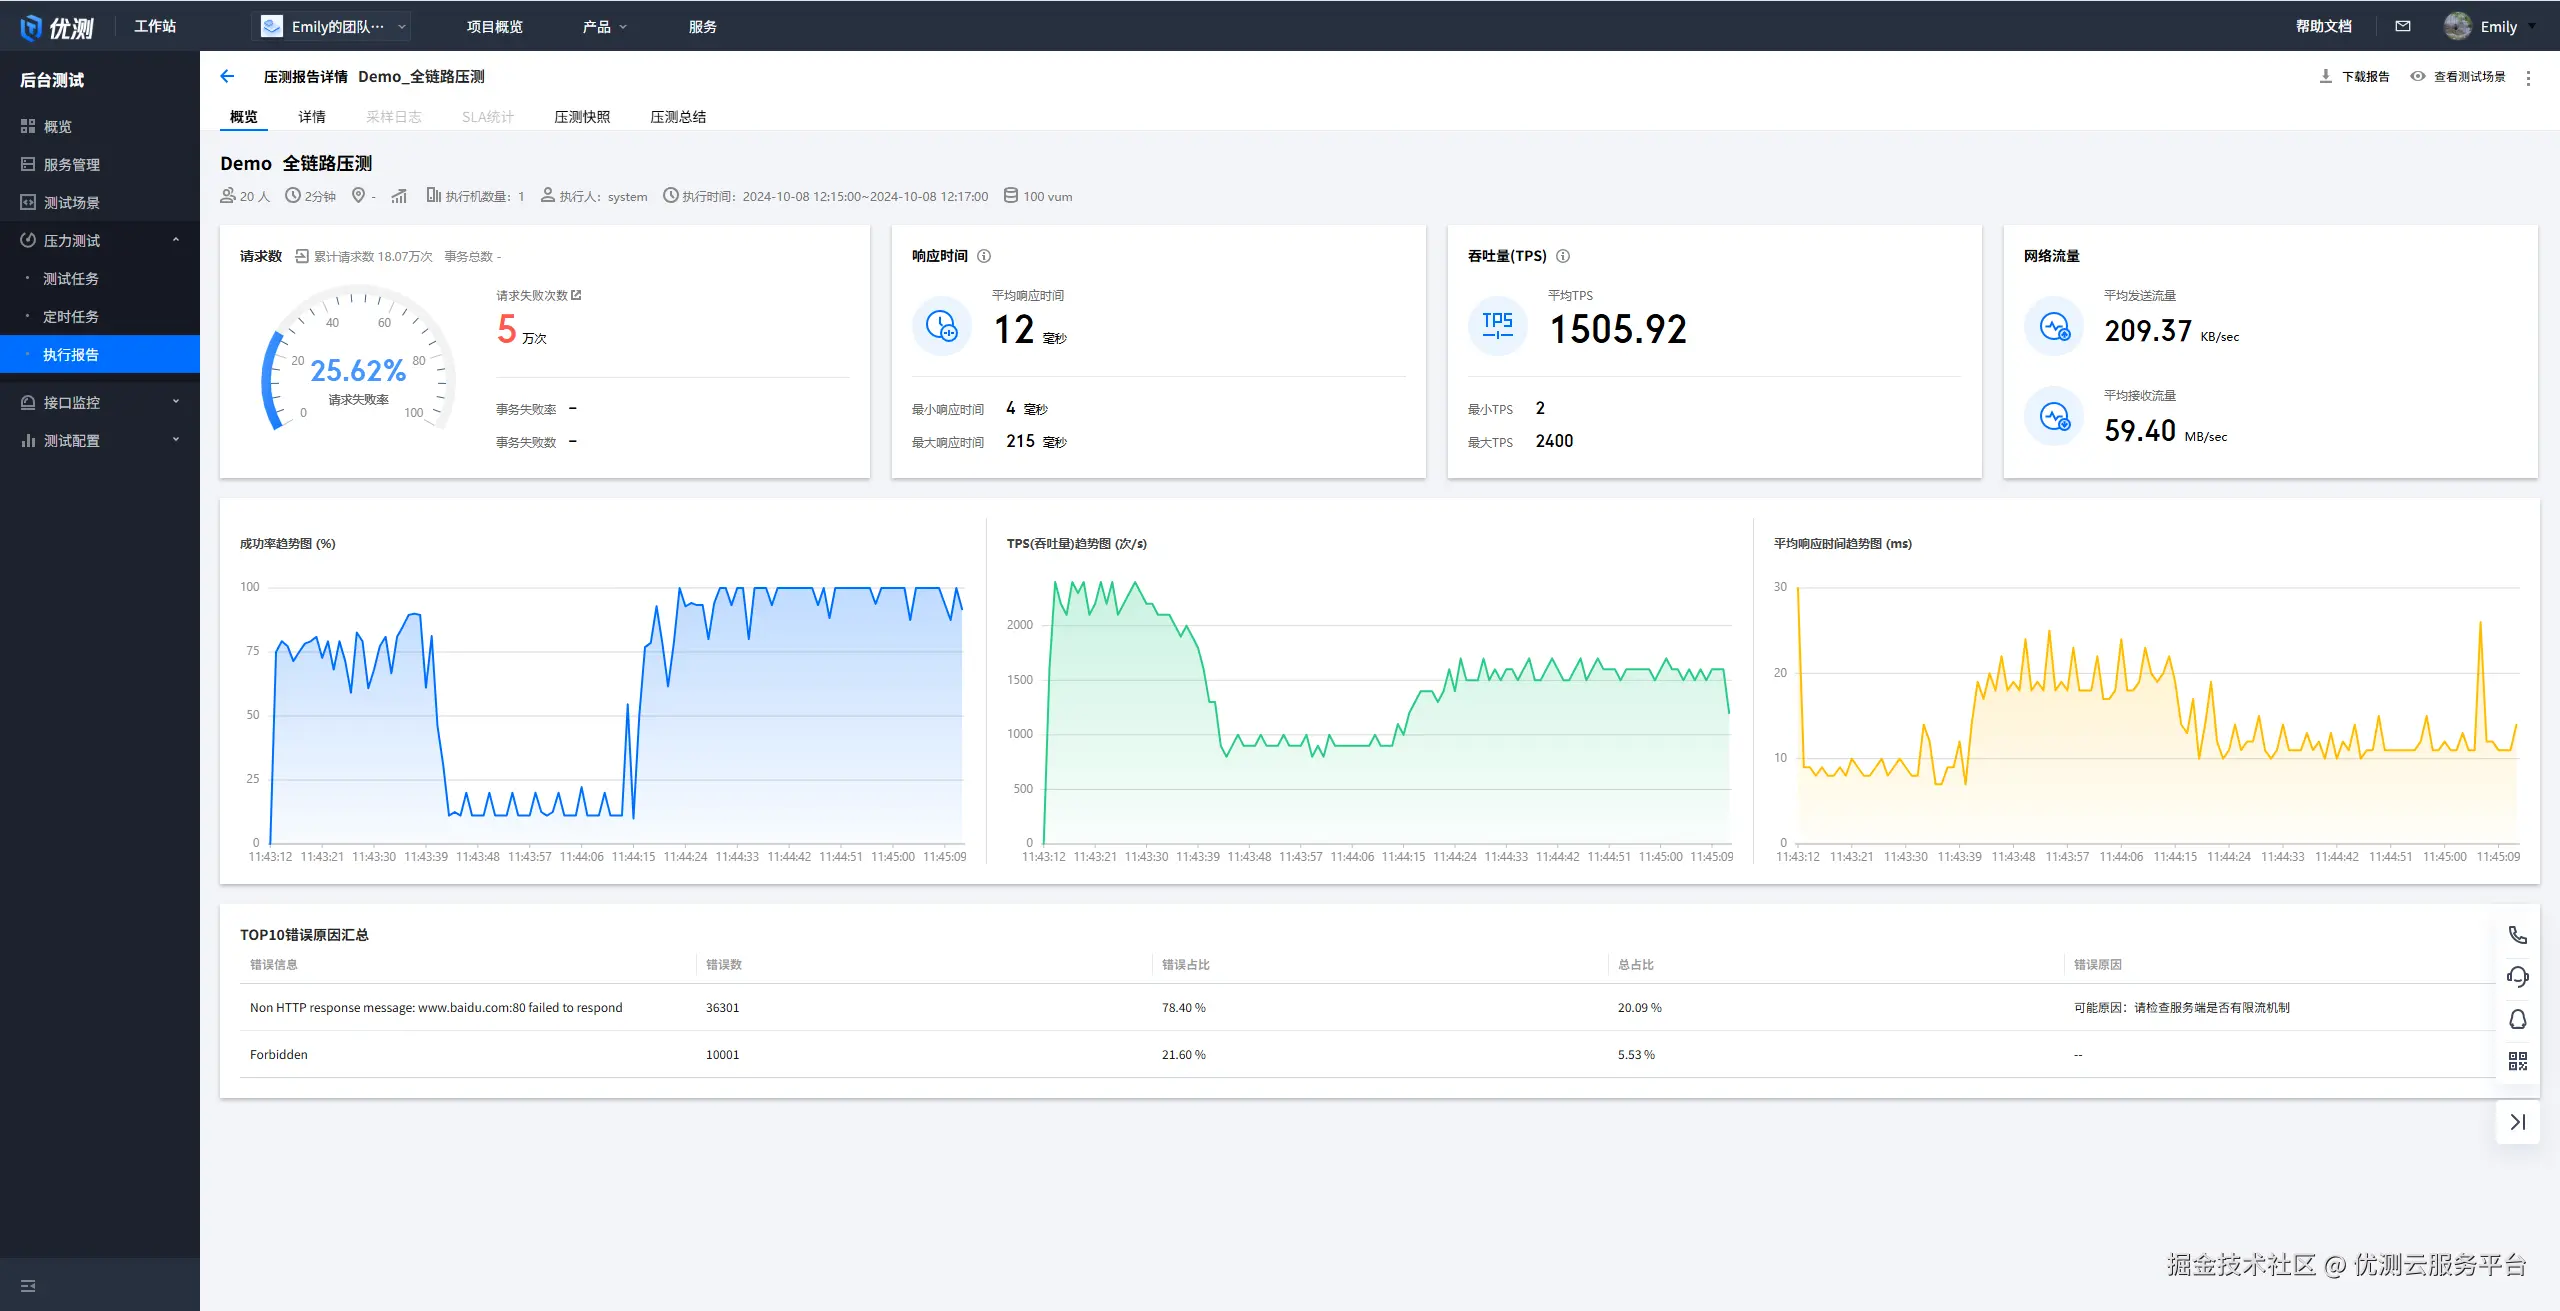Click the phone contact icon on the right
This screenshot has height=1311, width=2560.
coord(2518,935)
